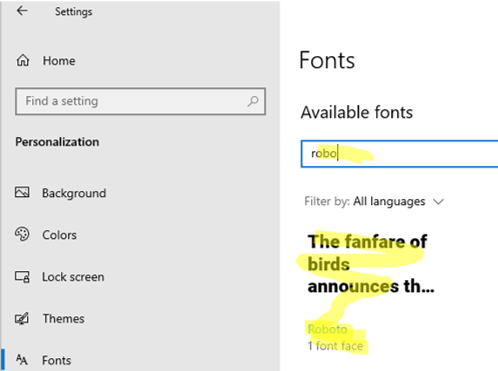Screen dimensions: 498x371
Task: Click the Colors palette icon
Action: tap(22, 234)
